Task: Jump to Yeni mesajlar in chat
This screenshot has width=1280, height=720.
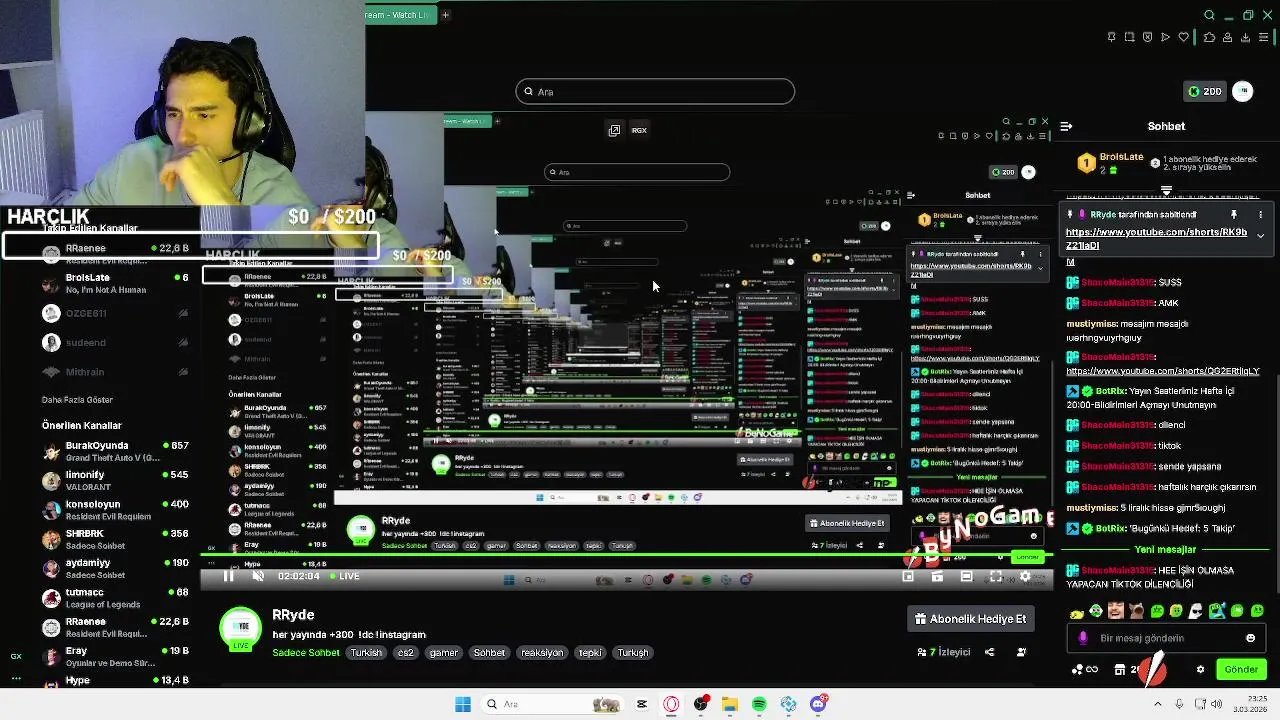Action: [x=1165, y=550]
